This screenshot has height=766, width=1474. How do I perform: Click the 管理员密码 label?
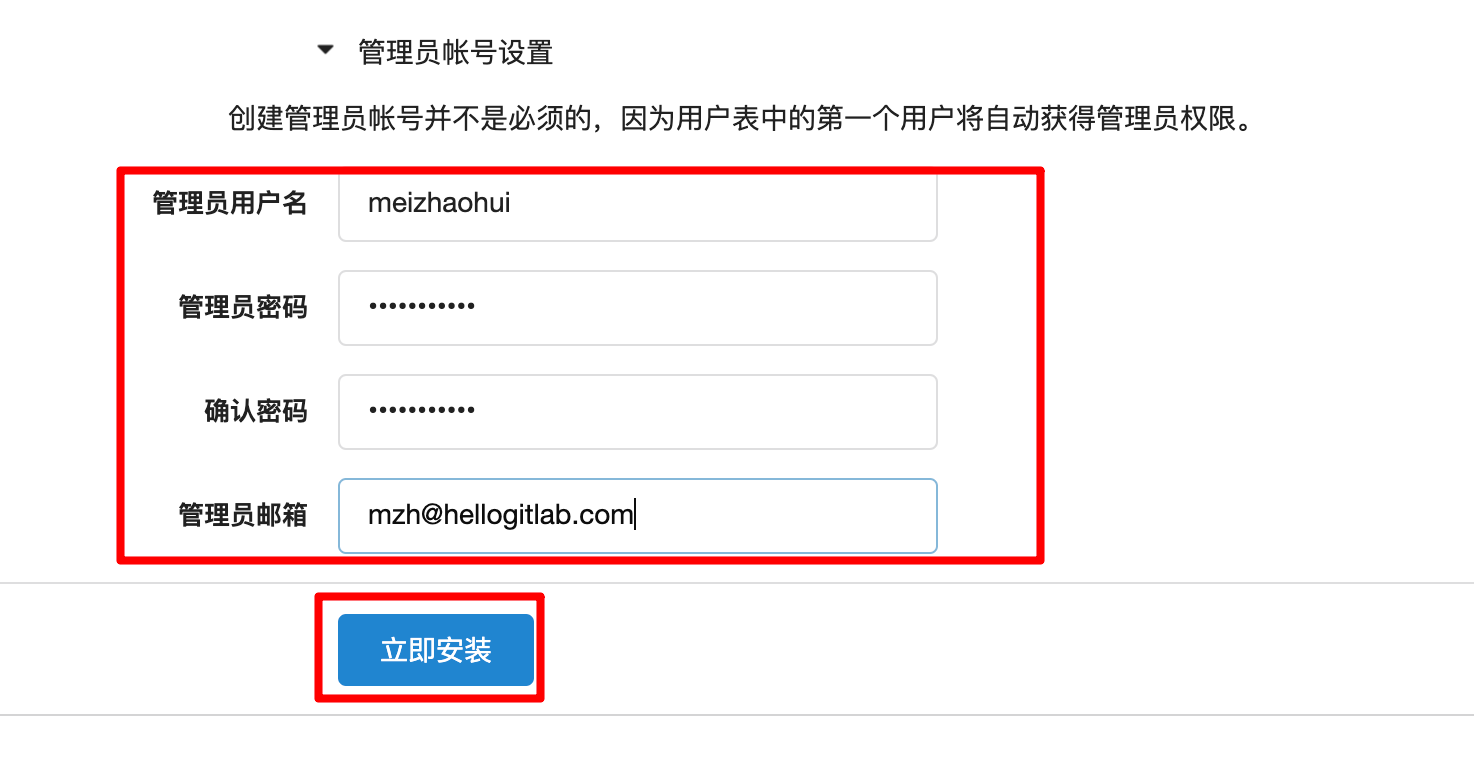coord(243,308)
